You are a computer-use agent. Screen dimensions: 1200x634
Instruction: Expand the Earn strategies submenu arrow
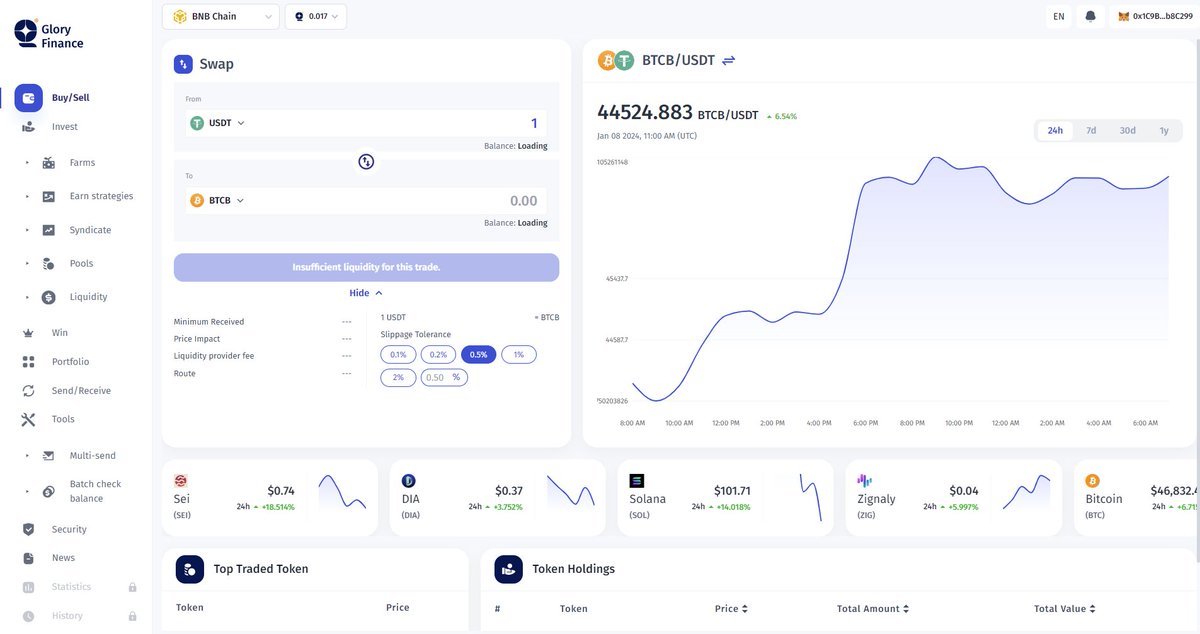pyautogui.click(x=27, y=197)
